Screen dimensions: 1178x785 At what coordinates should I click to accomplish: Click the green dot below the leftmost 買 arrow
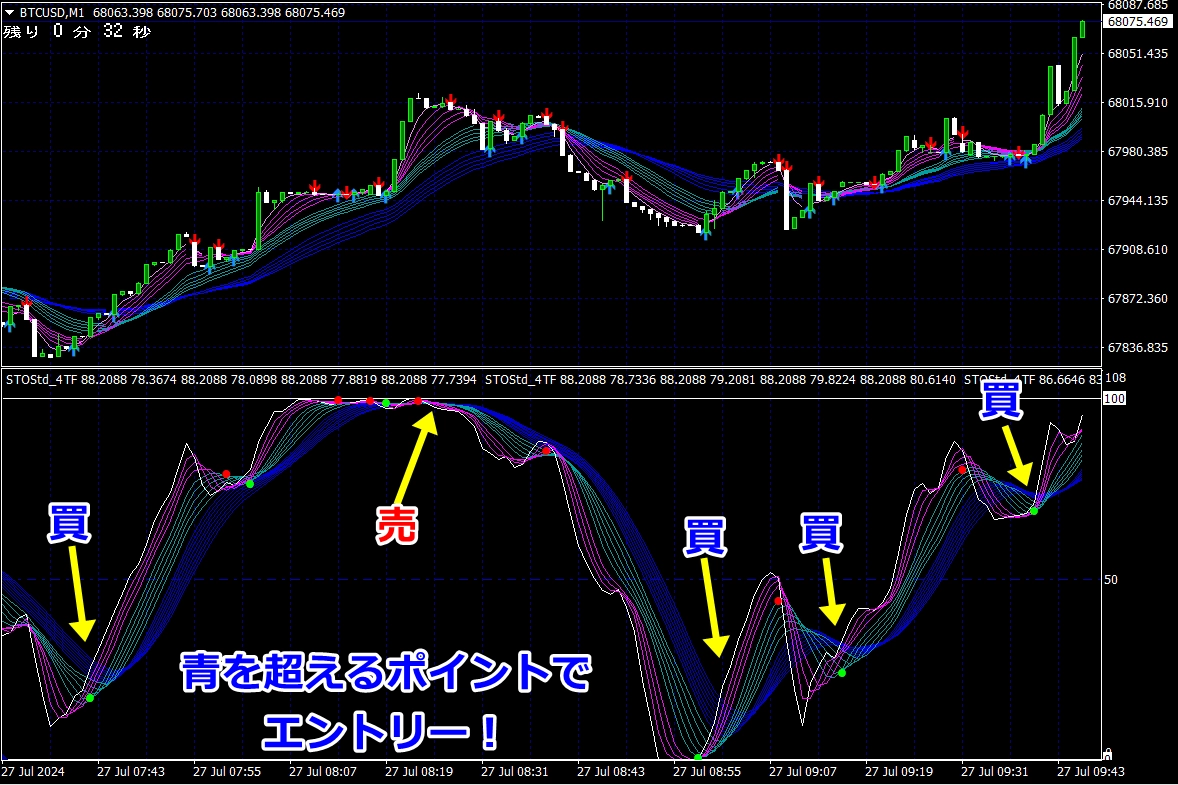(x=90, y=697)
